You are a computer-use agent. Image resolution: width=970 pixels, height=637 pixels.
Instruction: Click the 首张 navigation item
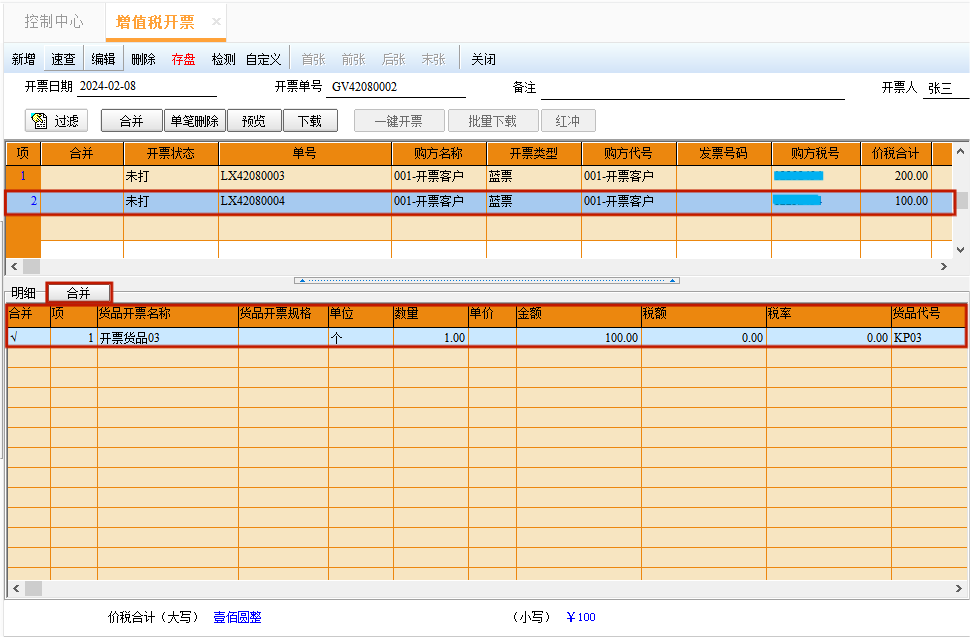click(313, 59)
